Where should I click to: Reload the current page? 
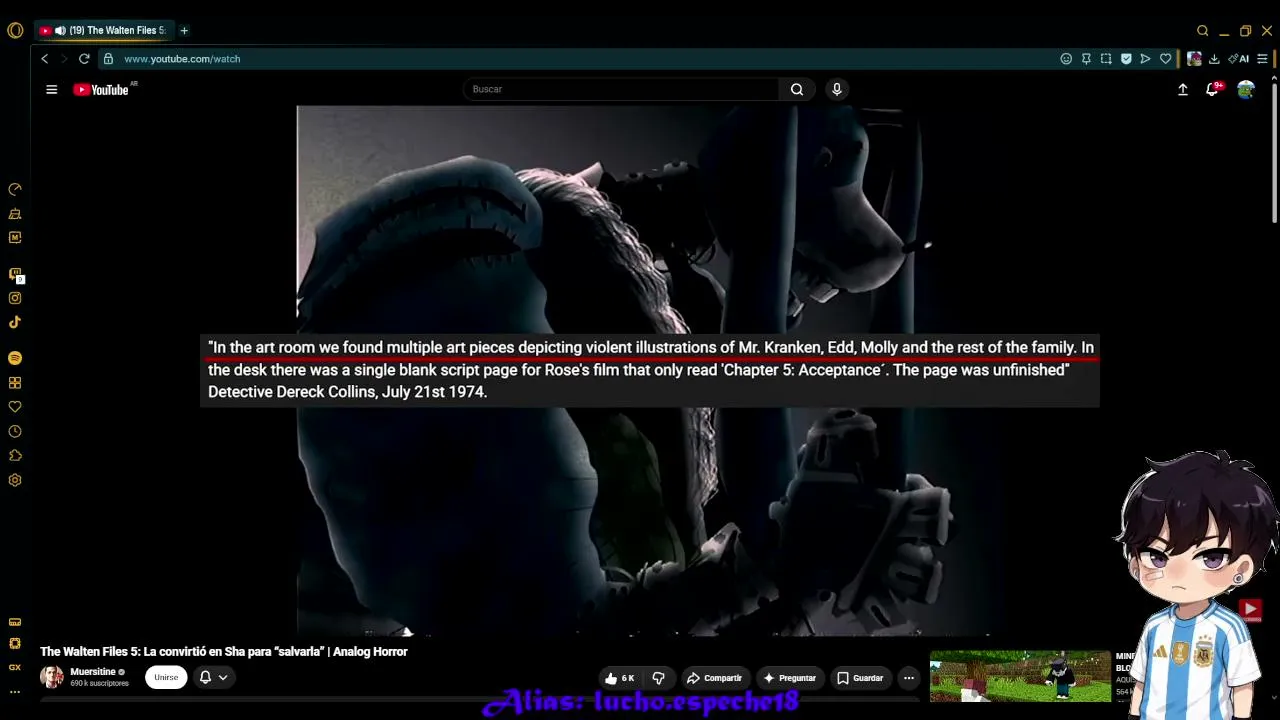84,59
